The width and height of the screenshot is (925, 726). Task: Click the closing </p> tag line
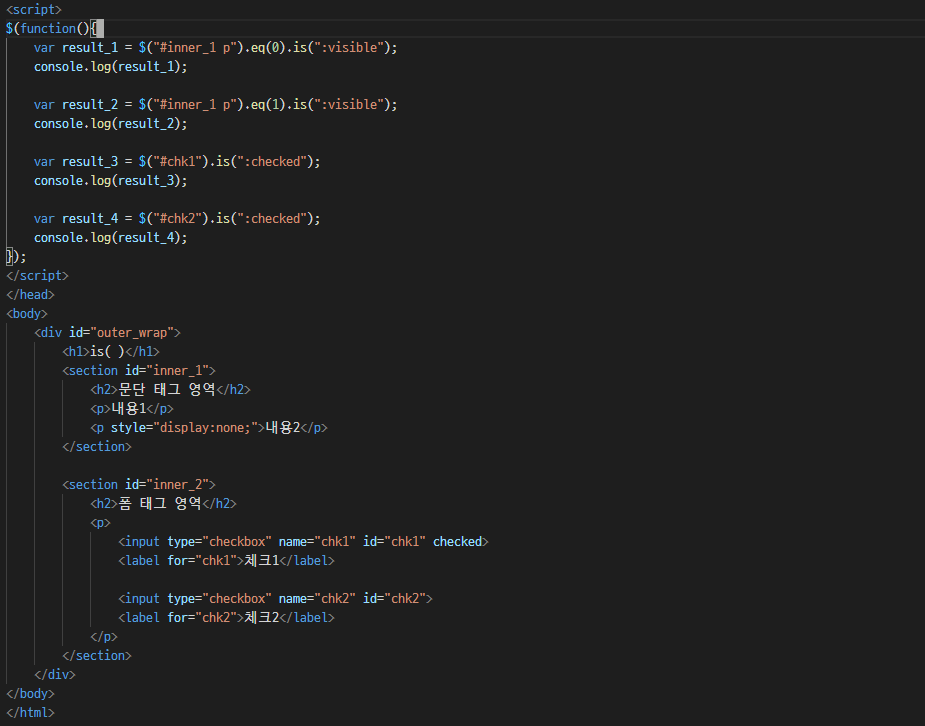pyautogui.click(x=104, y=636)
